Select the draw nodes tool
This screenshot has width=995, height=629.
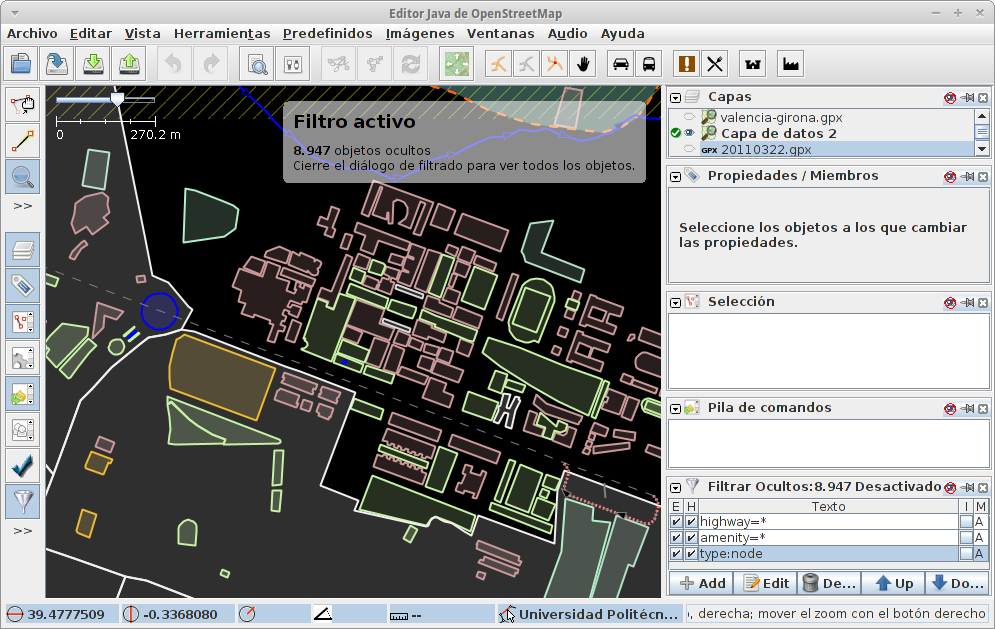pyautogui.click(x=22, y=140)
